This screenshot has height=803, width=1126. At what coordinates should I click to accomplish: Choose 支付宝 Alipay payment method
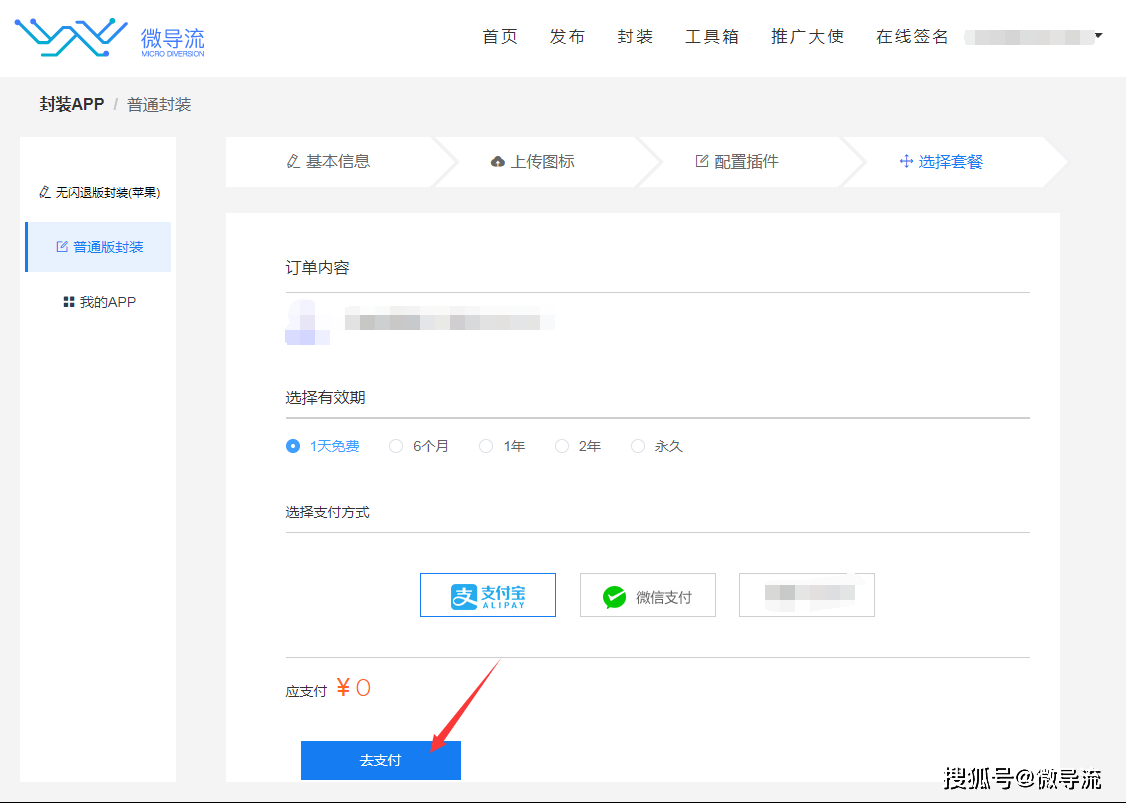pos(488,595)
